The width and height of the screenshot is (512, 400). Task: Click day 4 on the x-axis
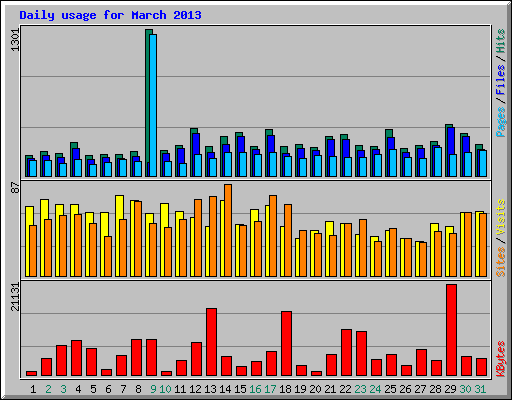(x=78, y=389)
